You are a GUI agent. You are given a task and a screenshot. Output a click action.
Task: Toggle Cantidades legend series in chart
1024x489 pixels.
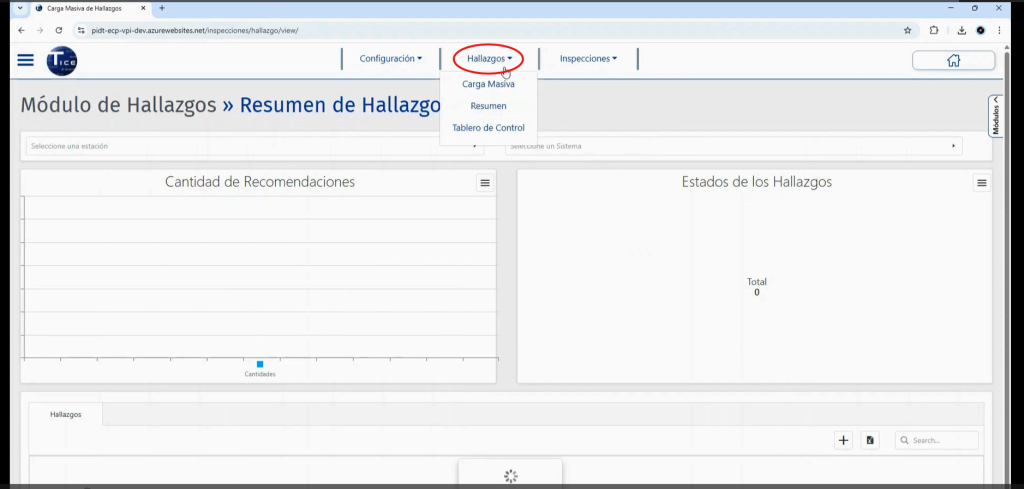259,368
